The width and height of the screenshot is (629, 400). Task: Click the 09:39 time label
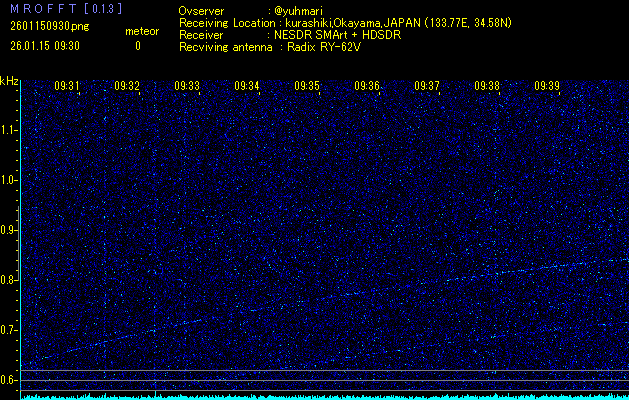coord(547,86)
